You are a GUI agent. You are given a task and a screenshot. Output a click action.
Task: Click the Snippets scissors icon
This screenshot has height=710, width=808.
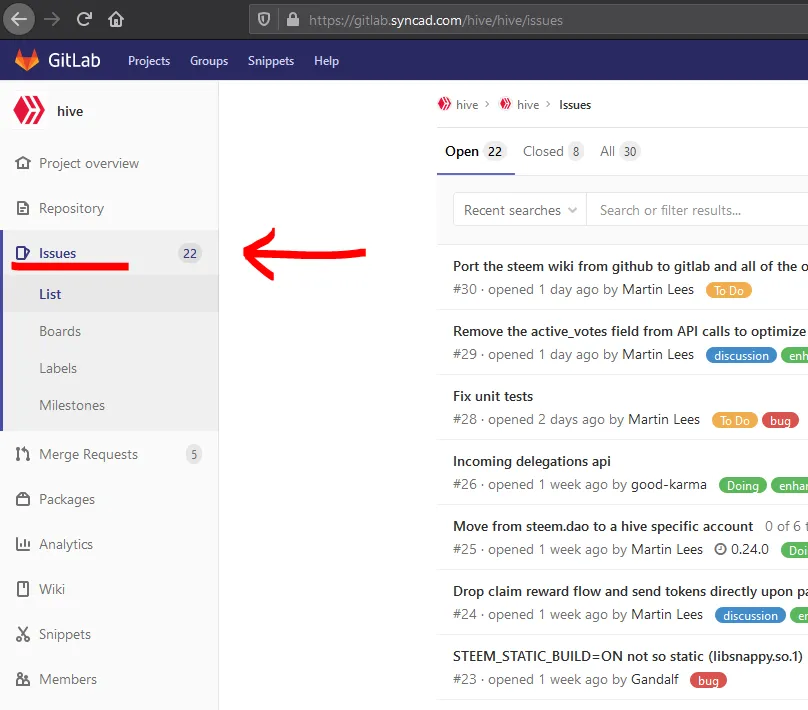[23, 634]
